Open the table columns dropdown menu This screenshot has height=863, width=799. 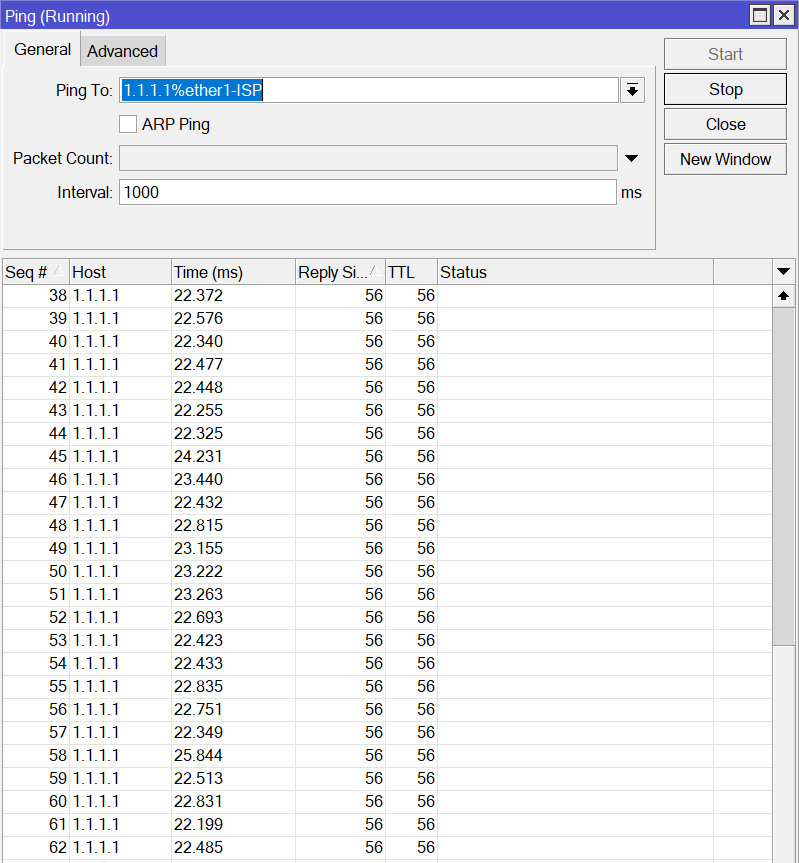(x=783, y=272)
